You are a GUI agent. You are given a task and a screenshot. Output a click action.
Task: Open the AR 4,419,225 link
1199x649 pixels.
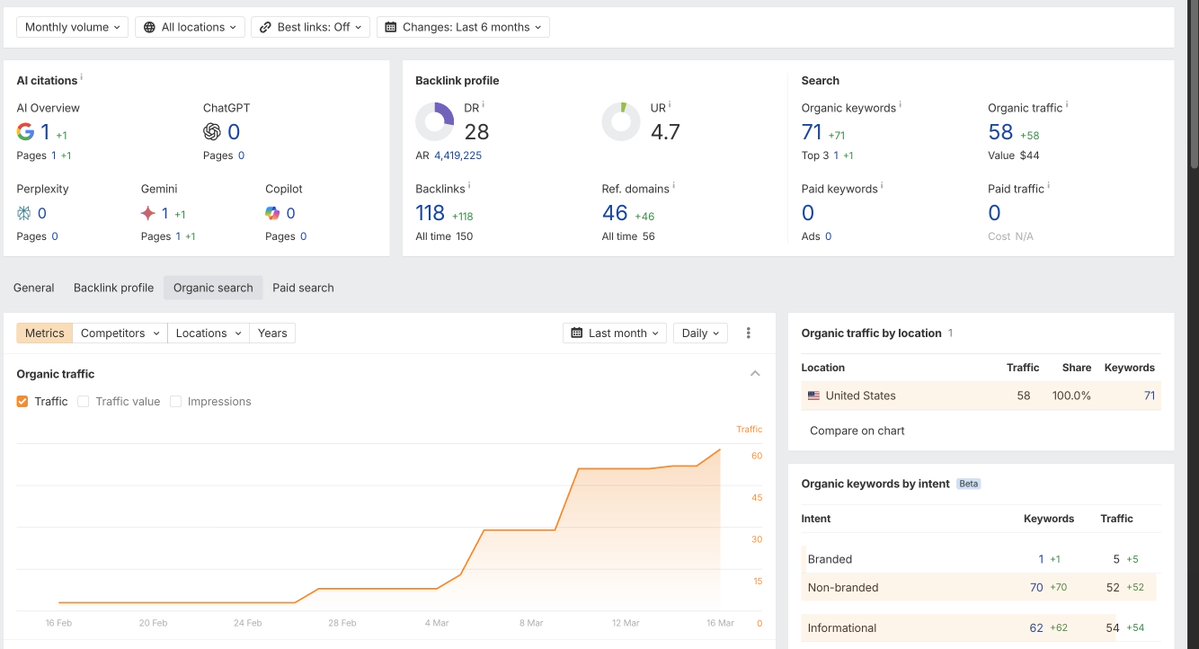pos(457,155)
